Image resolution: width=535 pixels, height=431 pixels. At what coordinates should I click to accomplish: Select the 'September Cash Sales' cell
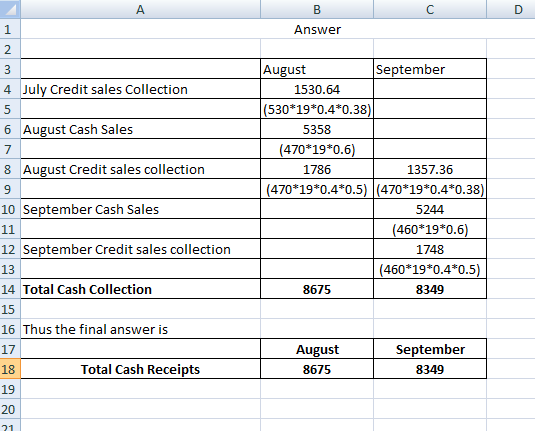point(140,209)
